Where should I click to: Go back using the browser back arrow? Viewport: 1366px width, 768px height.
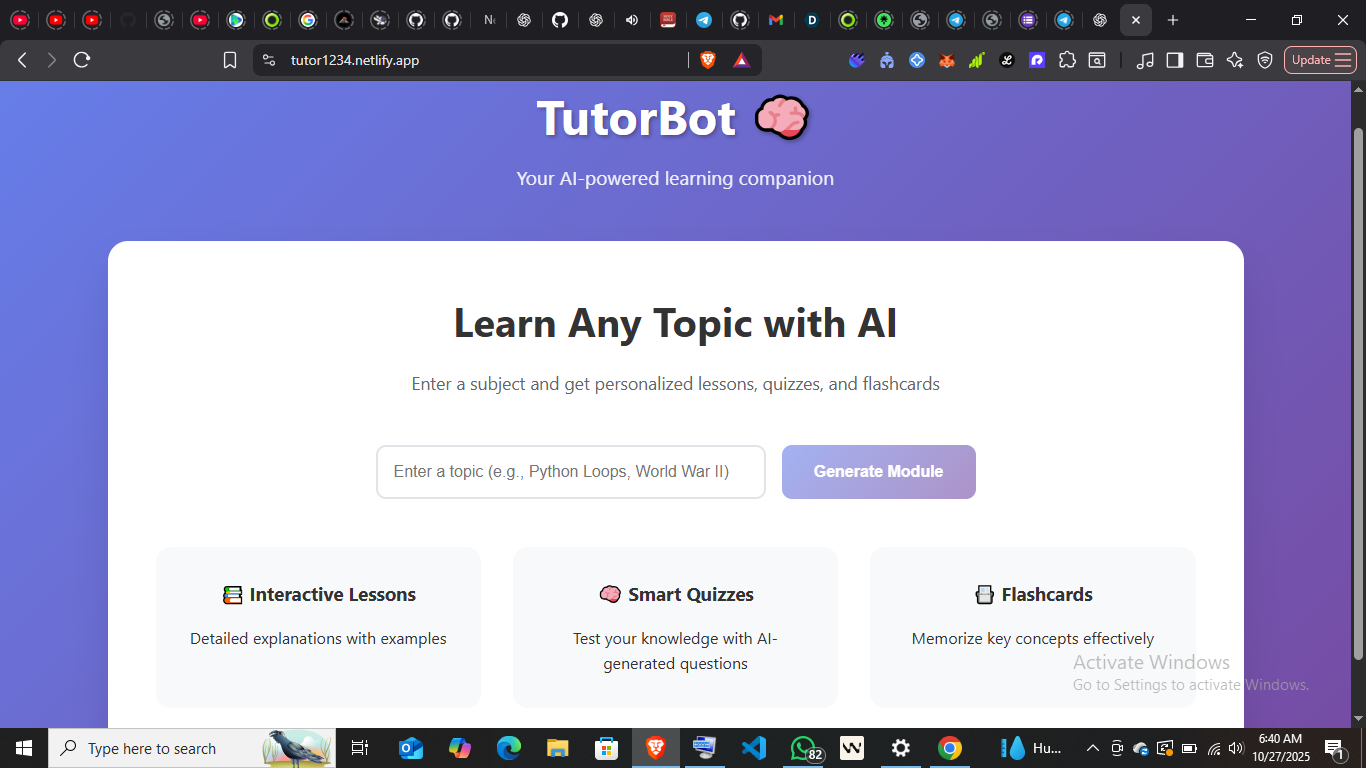pyautogui.click(x=22, y=60)
